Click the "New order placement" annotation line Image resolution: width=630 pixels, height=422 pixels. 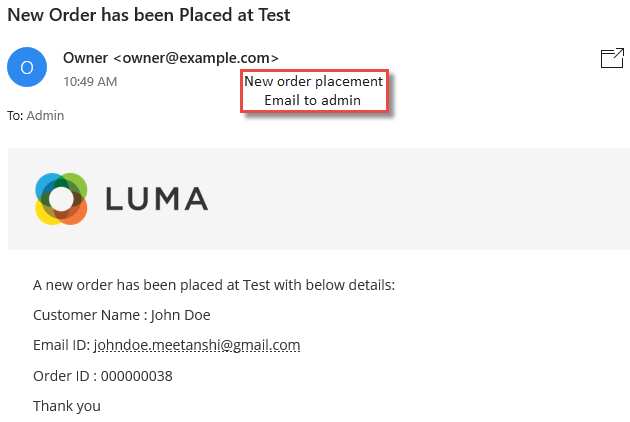point(313,81)
